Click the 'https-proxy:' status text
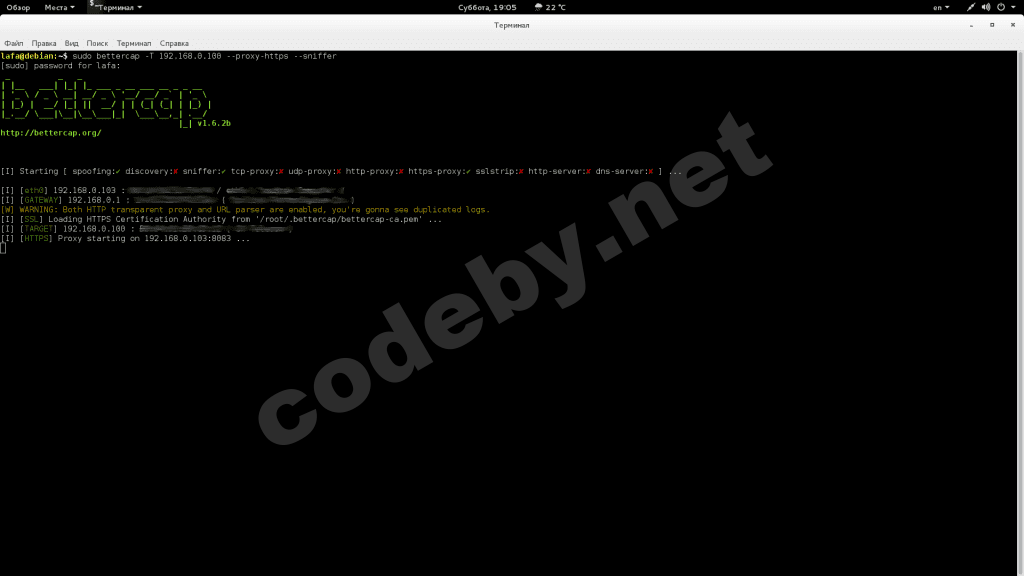The image size is (1024, 576). [439, 171]
